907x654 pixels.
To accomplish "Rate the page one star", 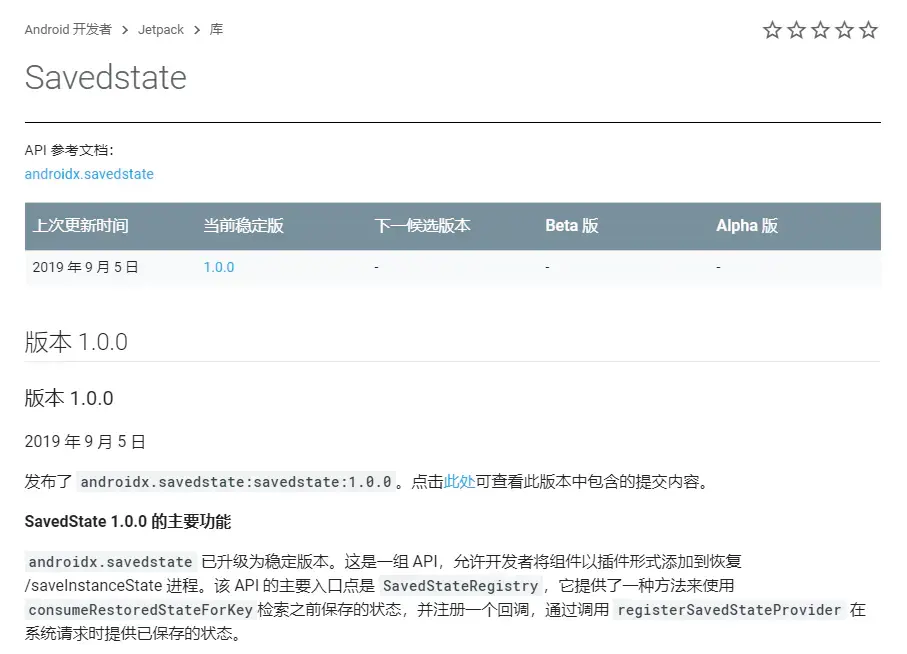I will [772, 29].
